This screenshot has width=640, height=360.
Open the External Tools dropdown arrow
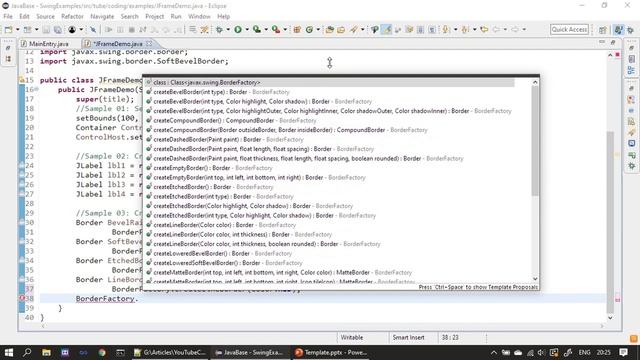click(285, 29)
